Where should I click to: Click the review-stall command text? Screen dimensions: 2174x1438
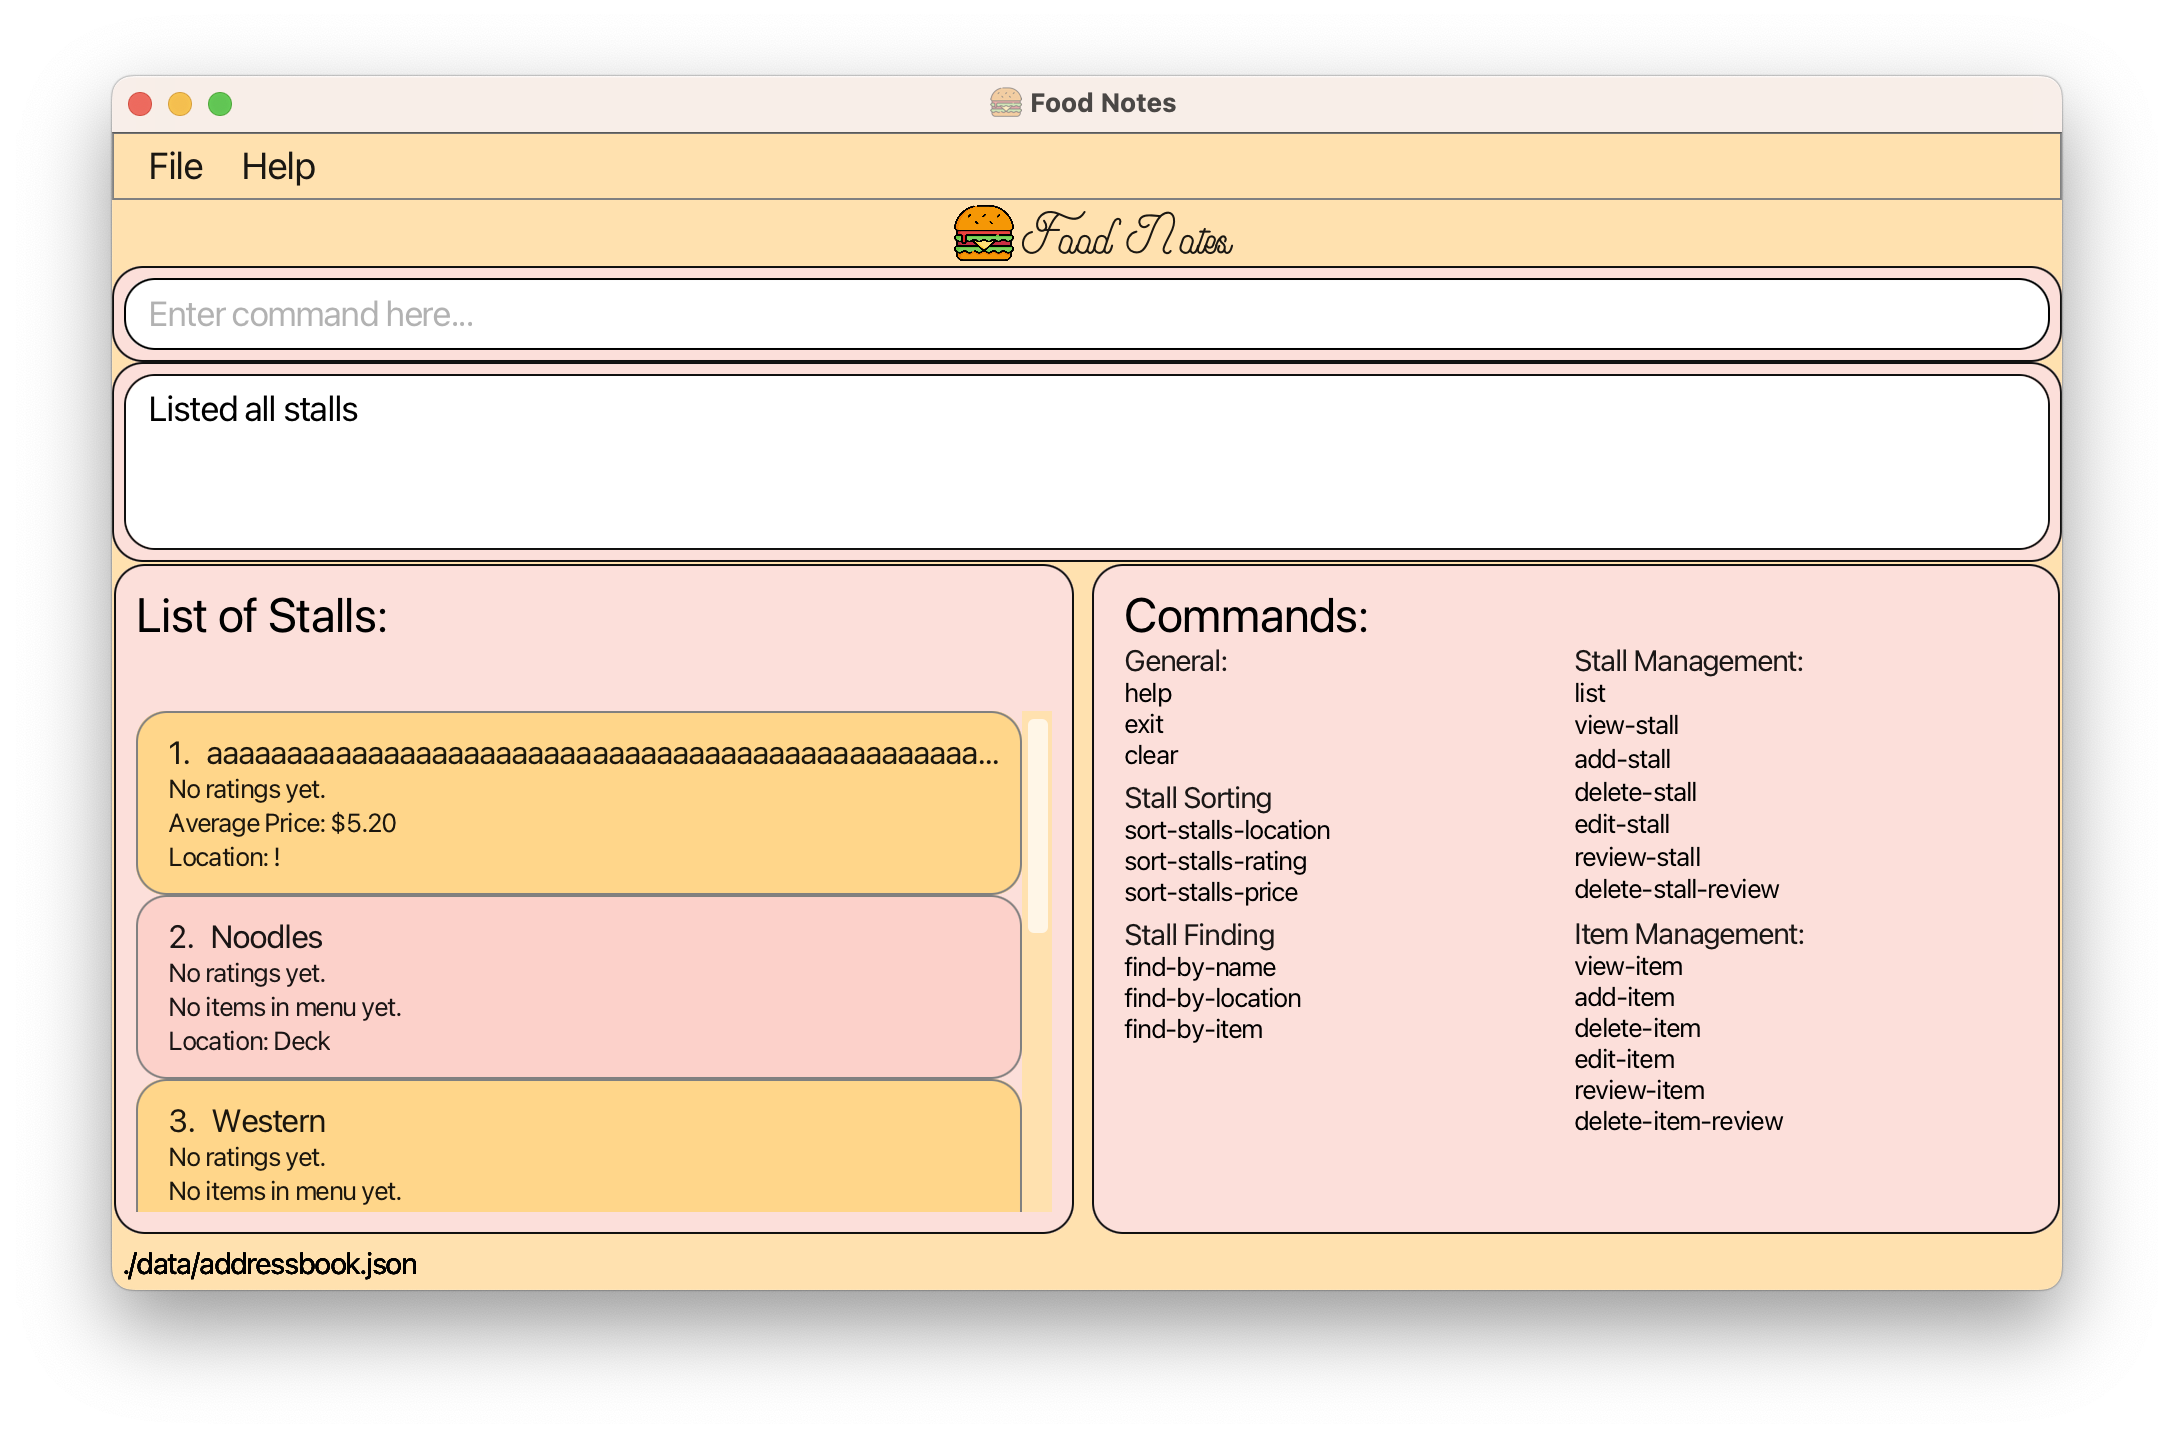click(1637, 857)
